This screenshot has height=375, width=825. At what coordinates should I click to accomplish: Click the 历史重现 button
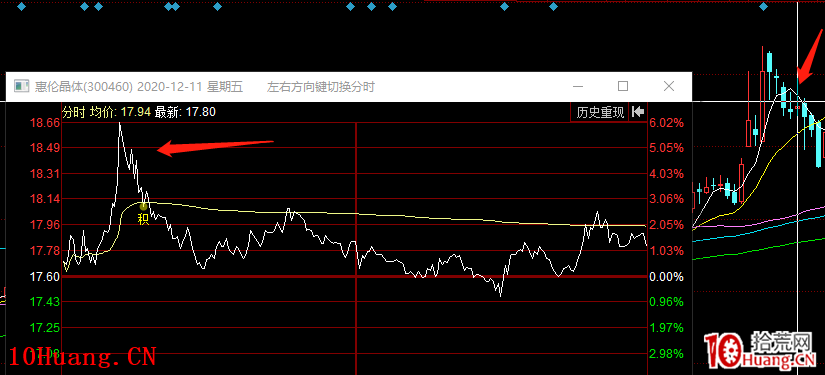600,112
